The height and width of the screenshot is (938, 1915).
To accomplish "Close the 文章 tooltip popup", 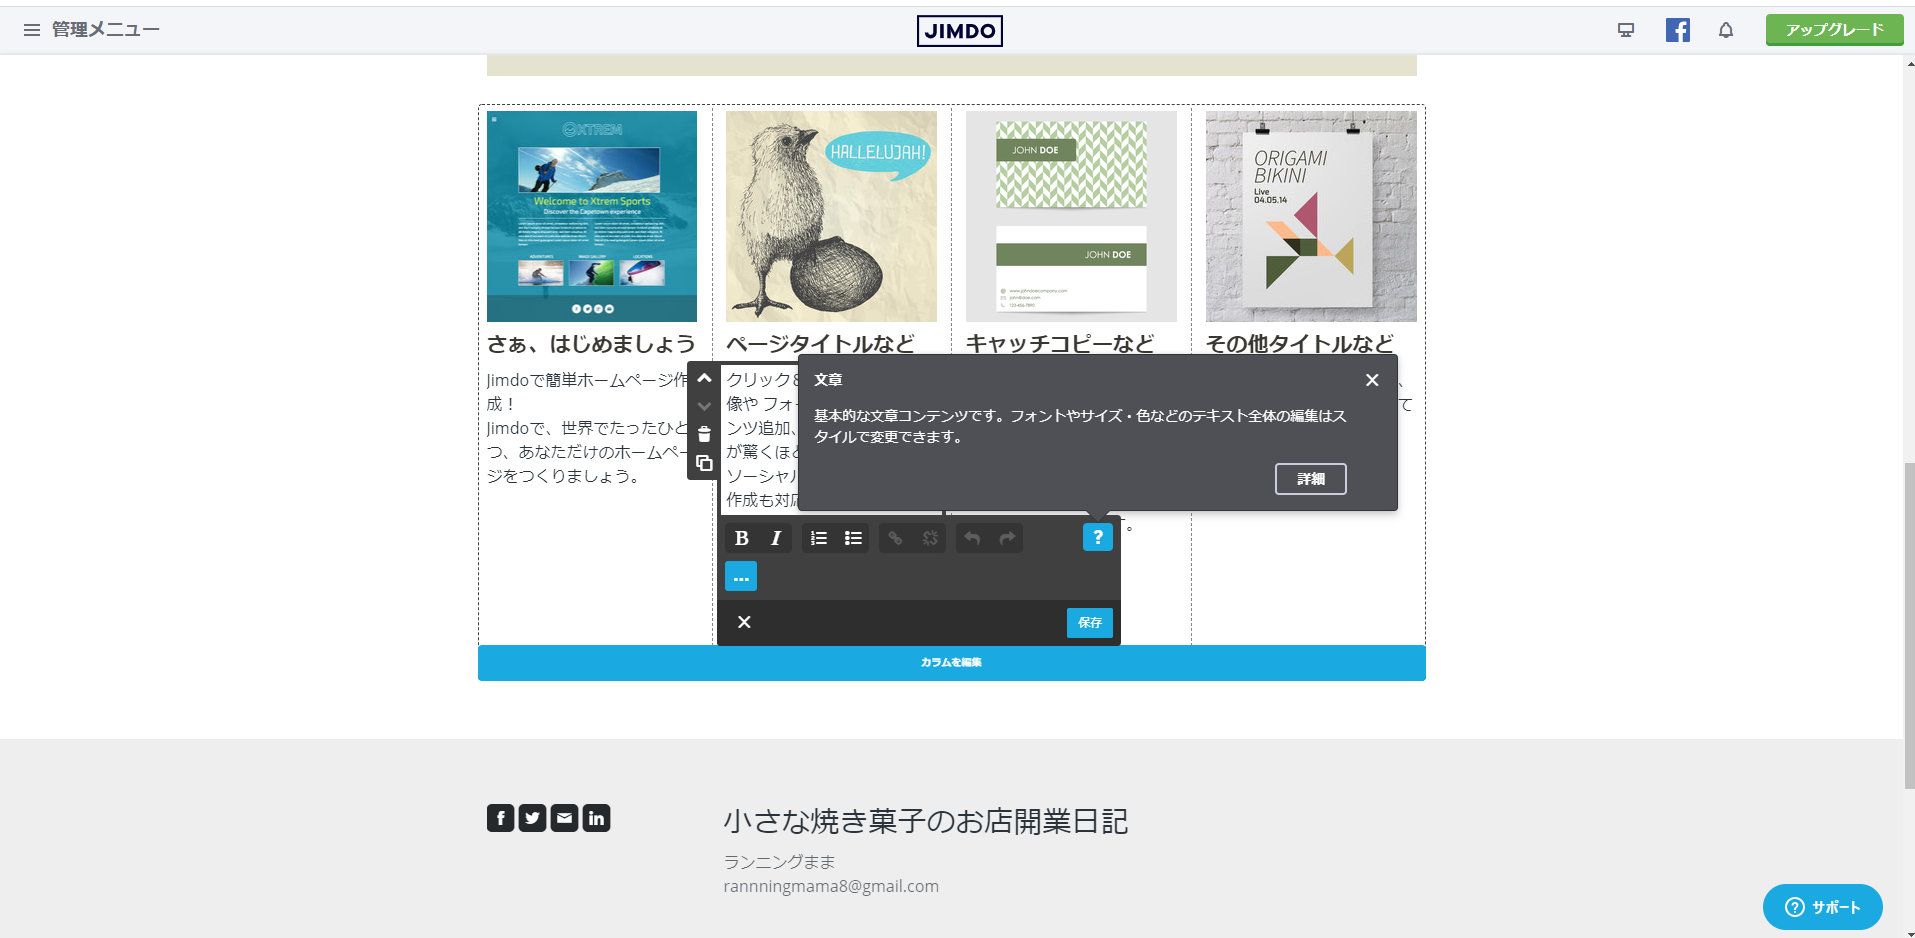I will [x=1372, y=380].
